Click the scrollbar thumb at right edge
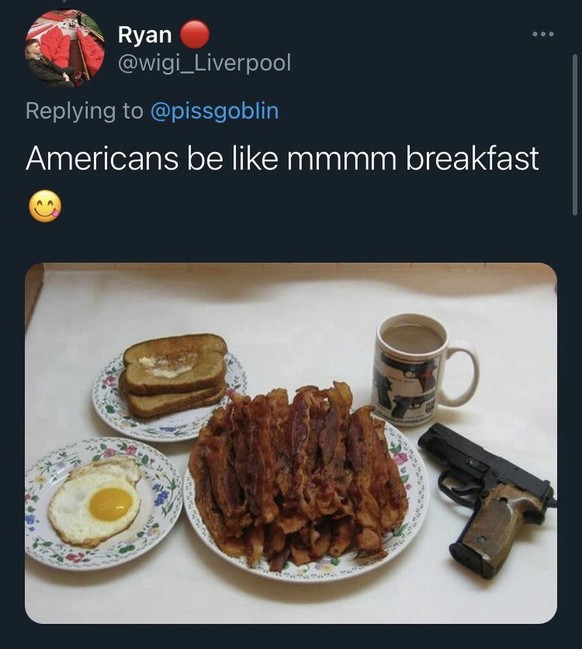 click(x=575, y=135)
